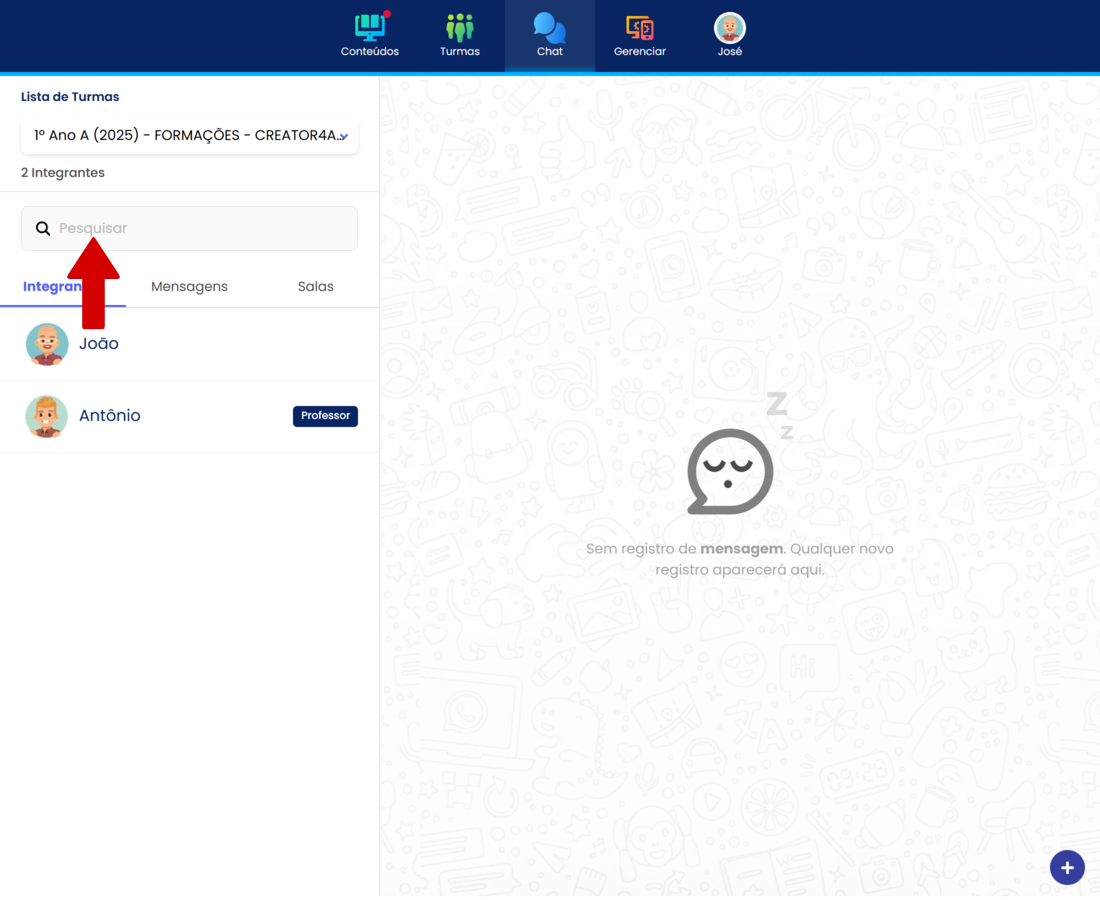Click the sleeping chat bubble icon

pos(730,471)
